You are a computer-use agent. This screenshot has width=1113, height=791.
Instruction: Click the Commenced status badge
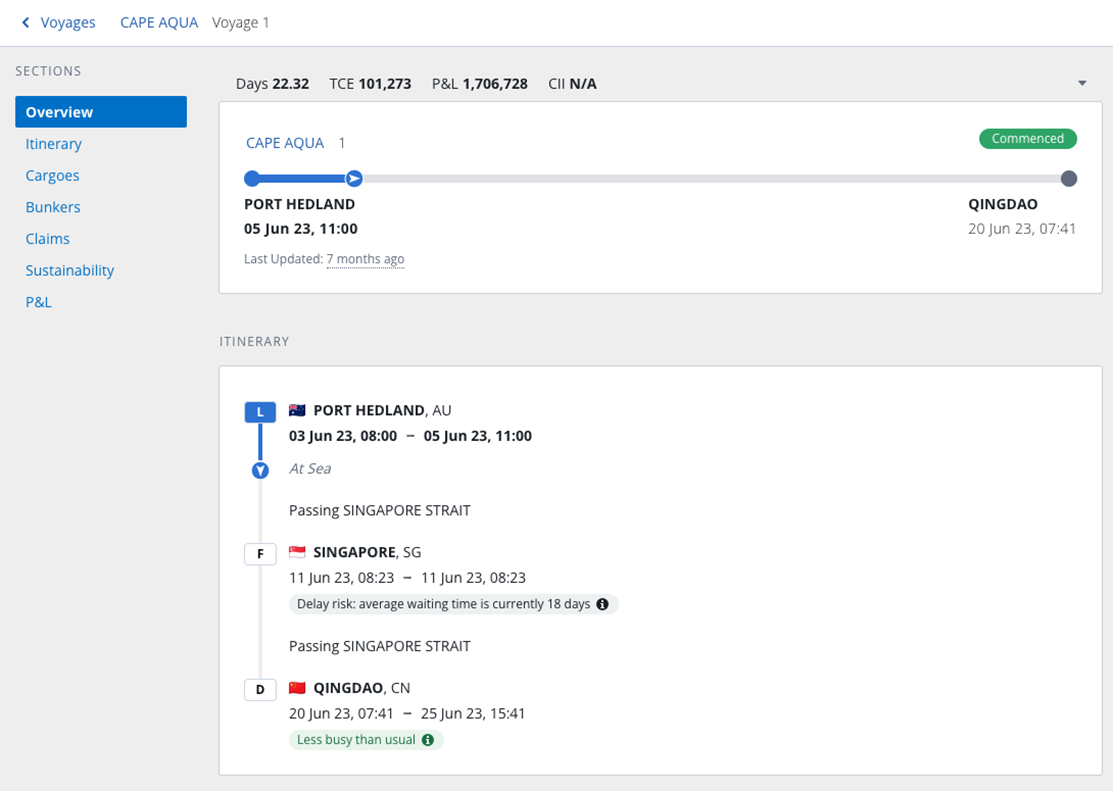point(1028,139)
